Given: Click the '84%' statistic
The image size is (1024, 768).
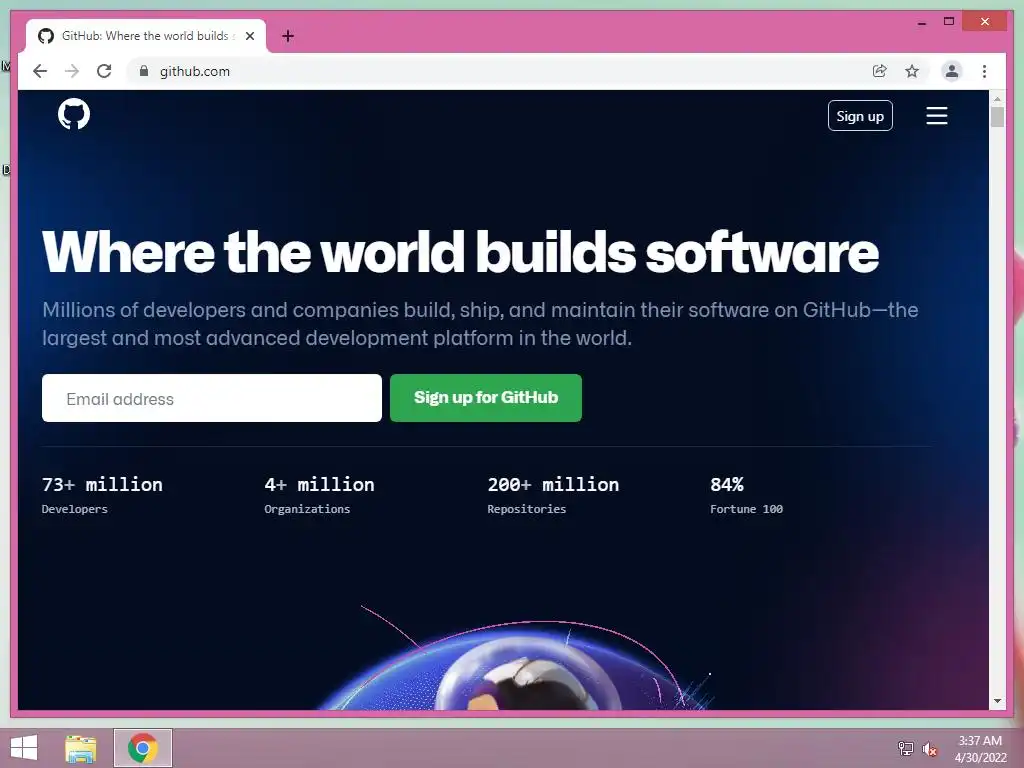Looking at the screenshot, I should click(x=727, y=485).
